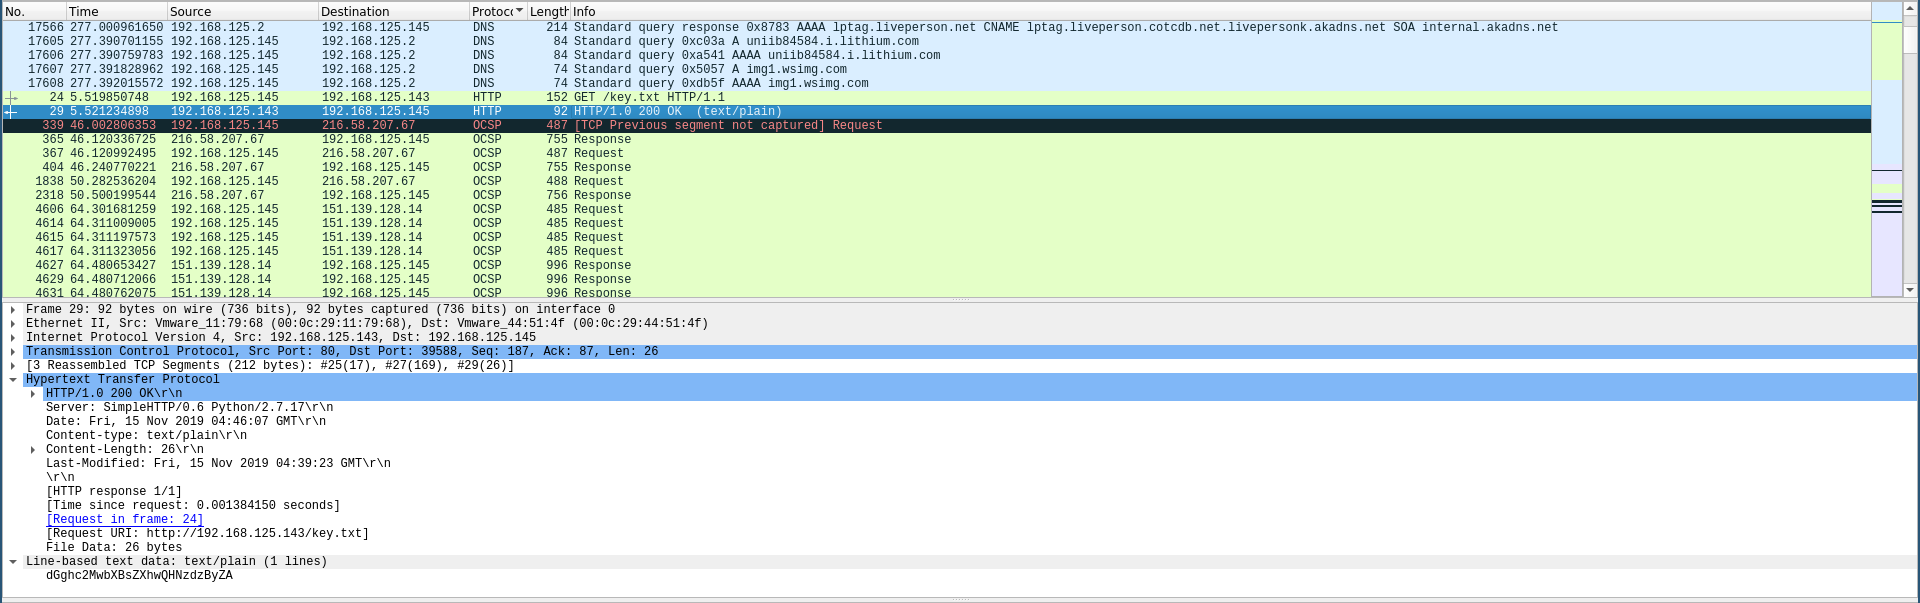Expand the HTTP/1.0 200 OK line
Image resolution: width=1920 pixels, height=603 pixels.
tap(33, 394)
